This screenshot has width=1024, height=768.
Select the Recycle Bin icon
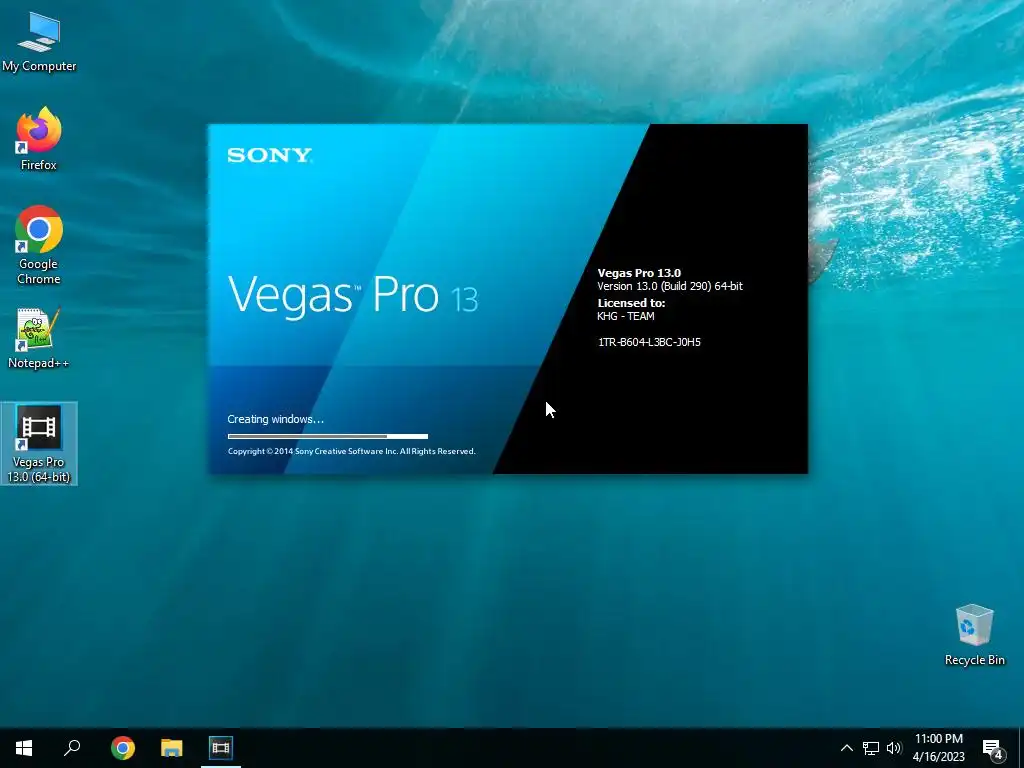pyautogui.click(x=974, y=635)
